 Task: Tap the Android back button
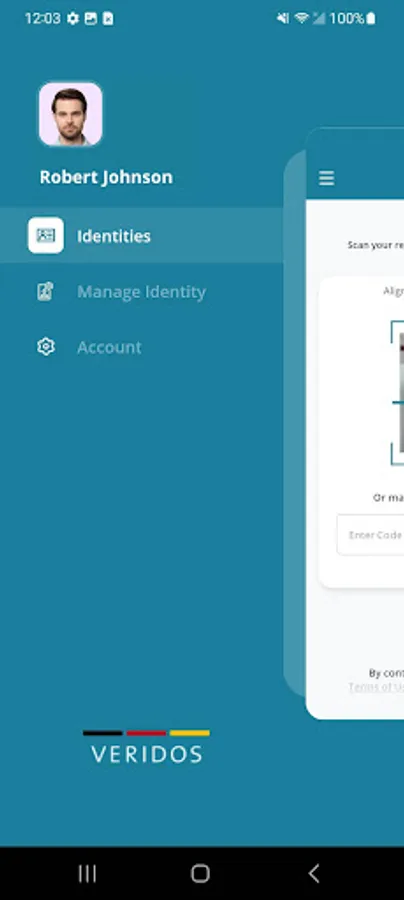[313, 874]
